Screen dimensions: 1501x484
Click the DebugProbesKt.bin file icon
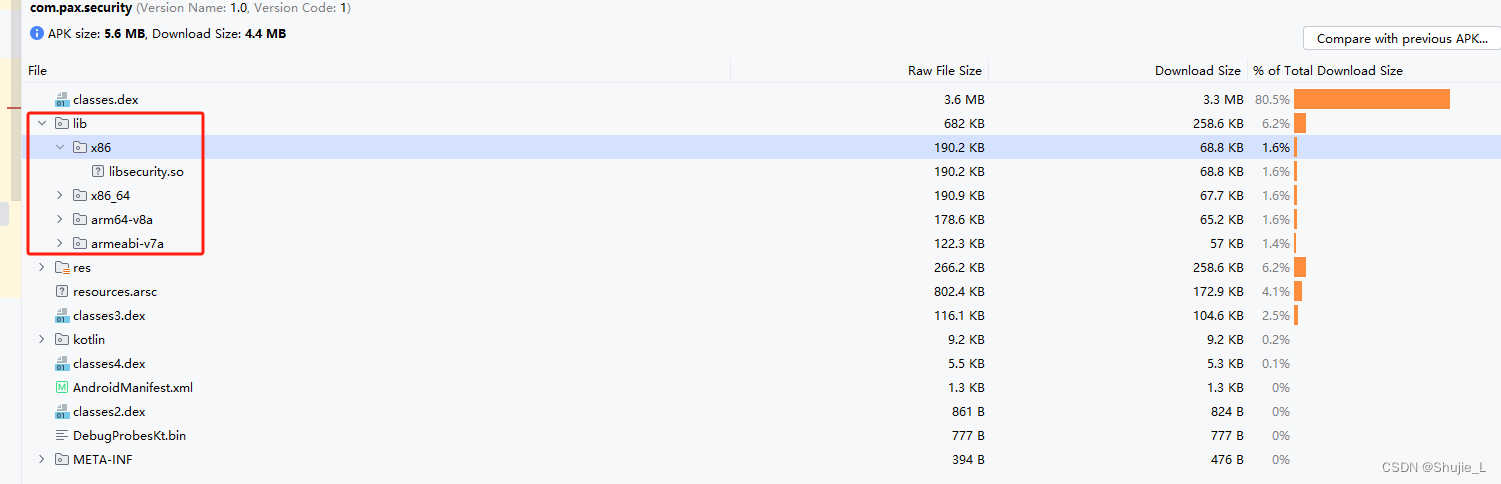point(62,436)
